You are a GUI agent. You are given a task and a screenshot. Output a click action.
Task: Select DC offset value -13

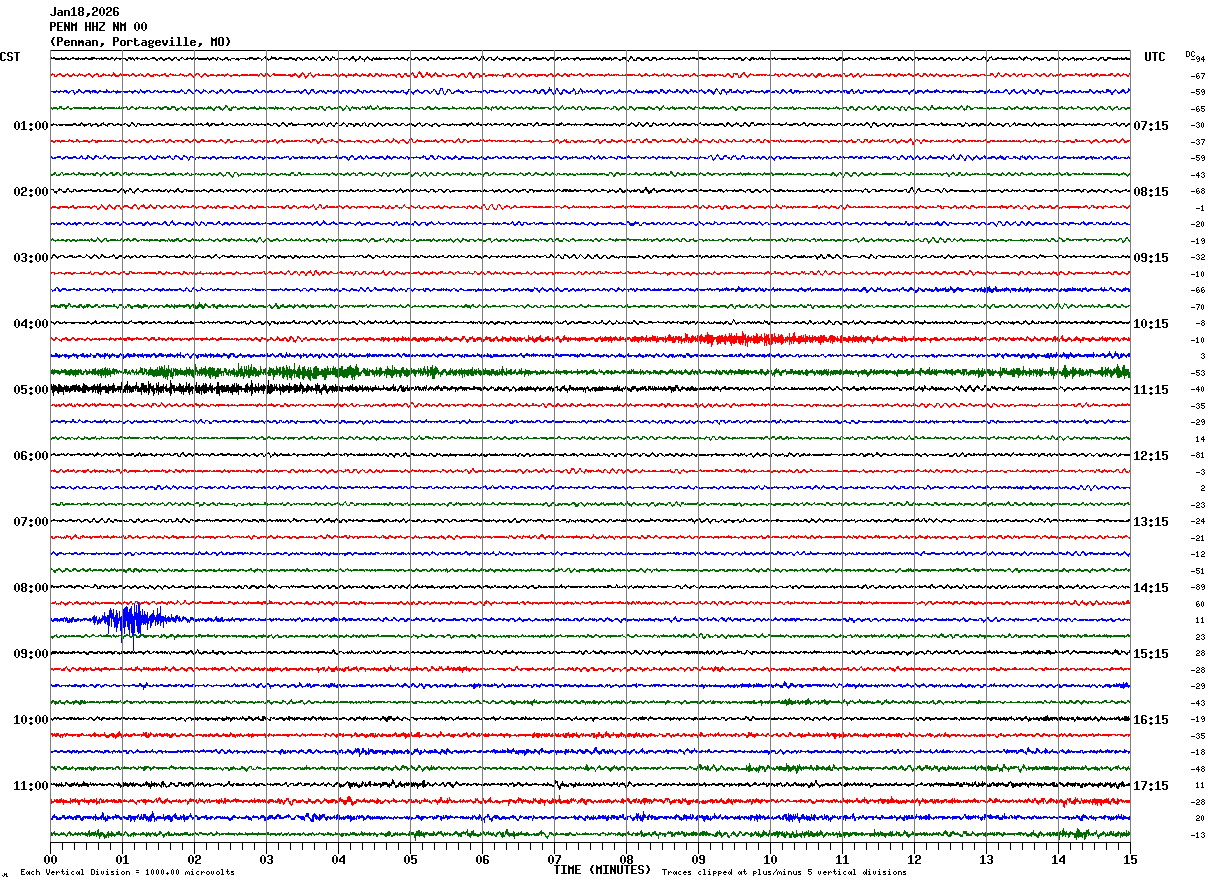pyautogui.click(x=1196, y=835)
